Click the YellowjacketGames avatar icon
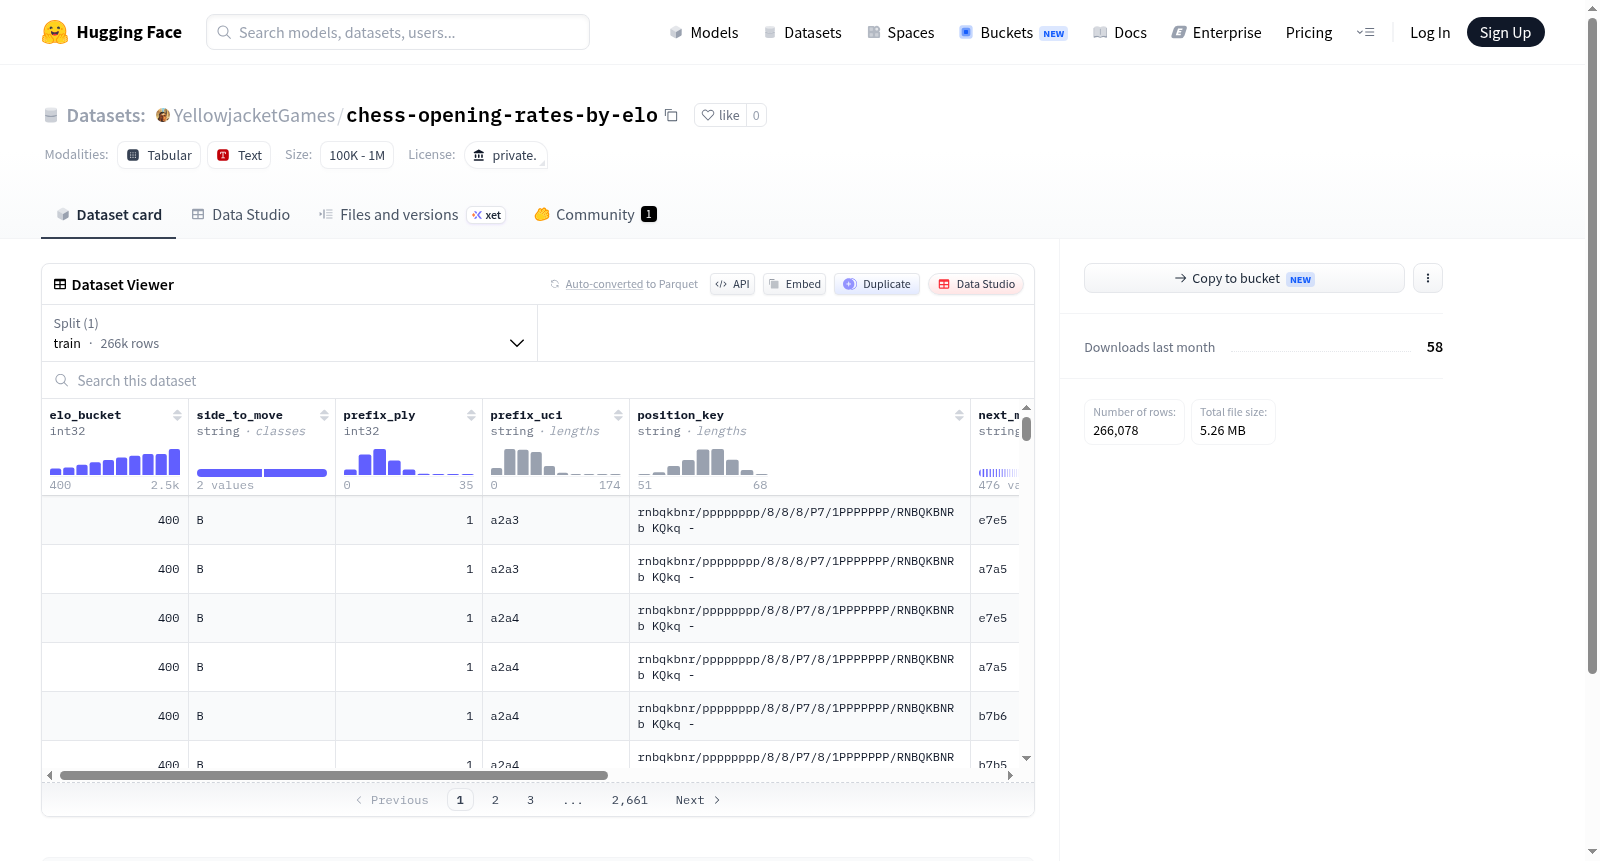 (163, 115)
